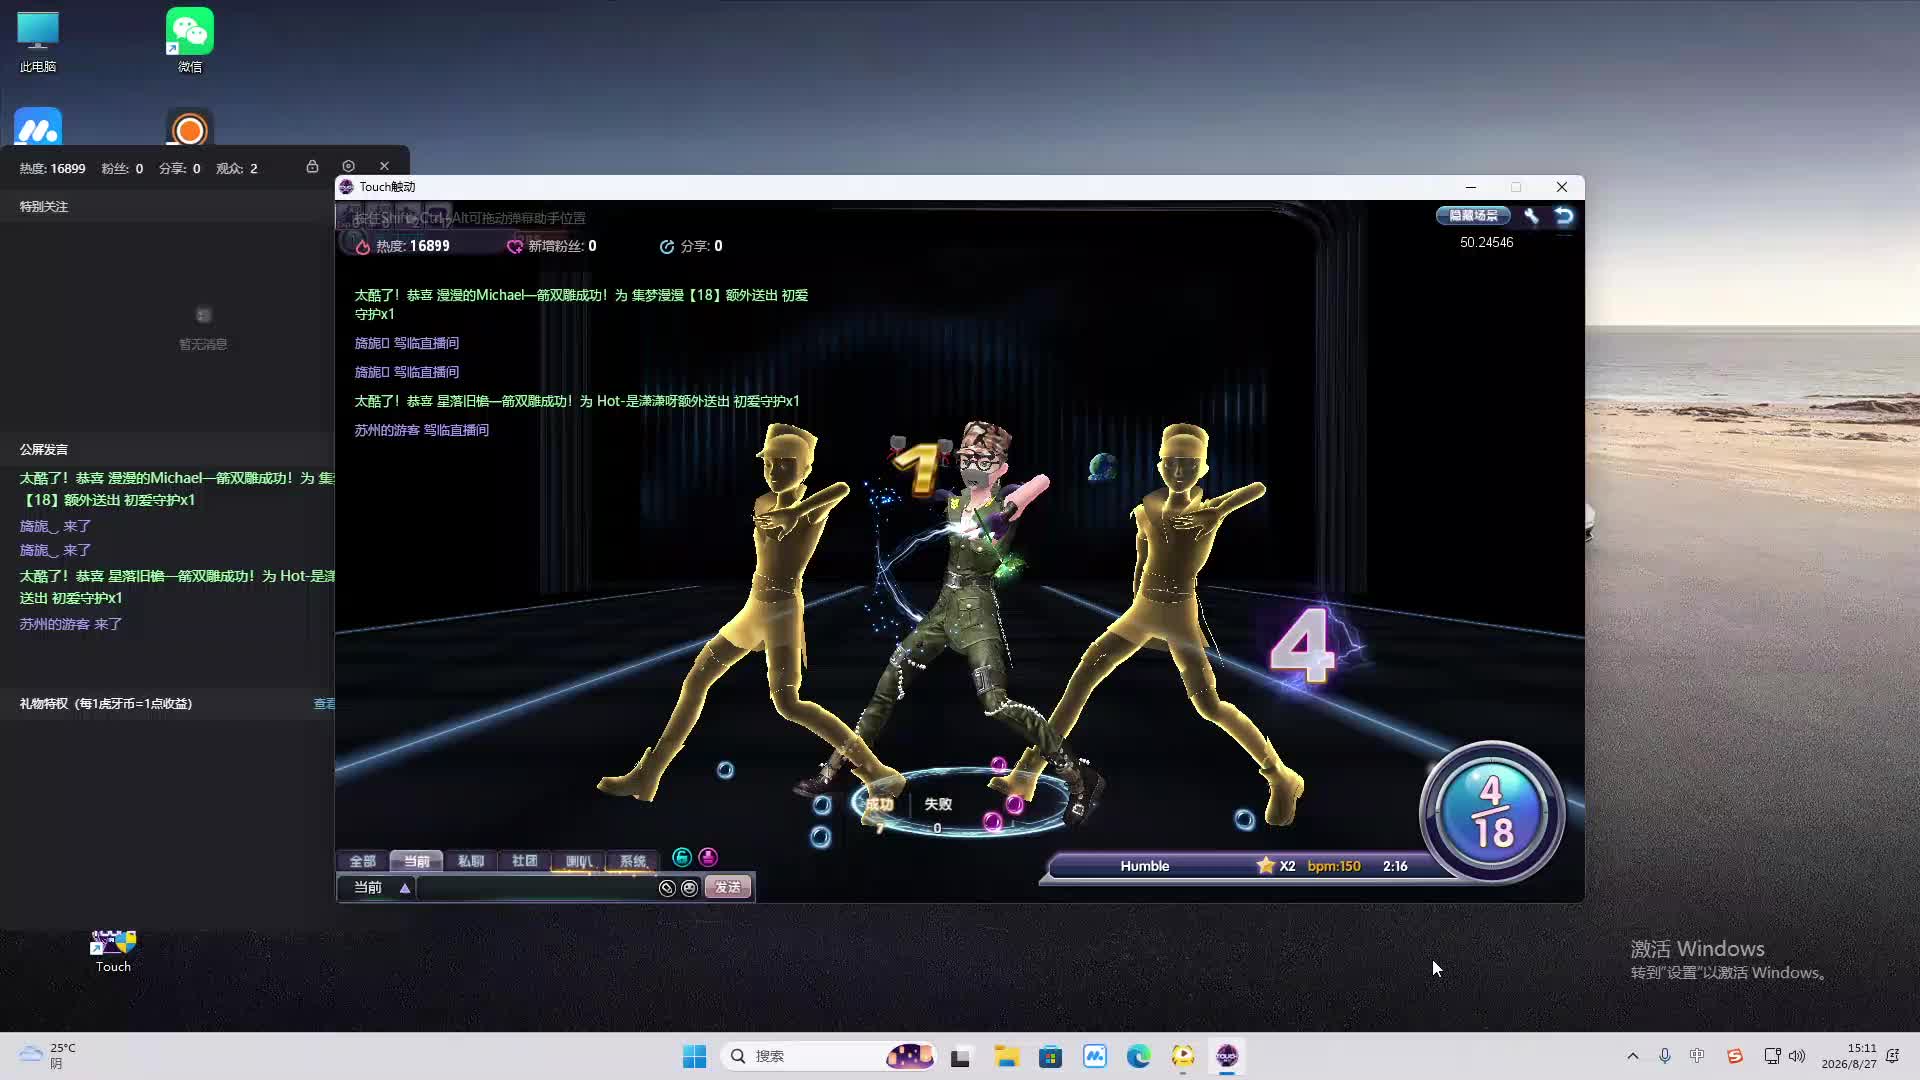Viewport: 1920px width, 1080px height.
Task: Click the Touch game taskbar icon
Action: point(1227,1056)
